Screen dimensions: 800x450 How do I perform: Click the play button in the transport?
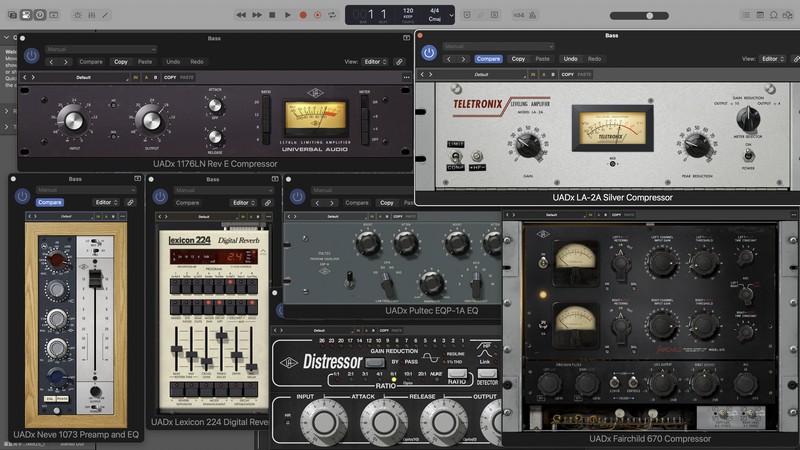point(288,15)
